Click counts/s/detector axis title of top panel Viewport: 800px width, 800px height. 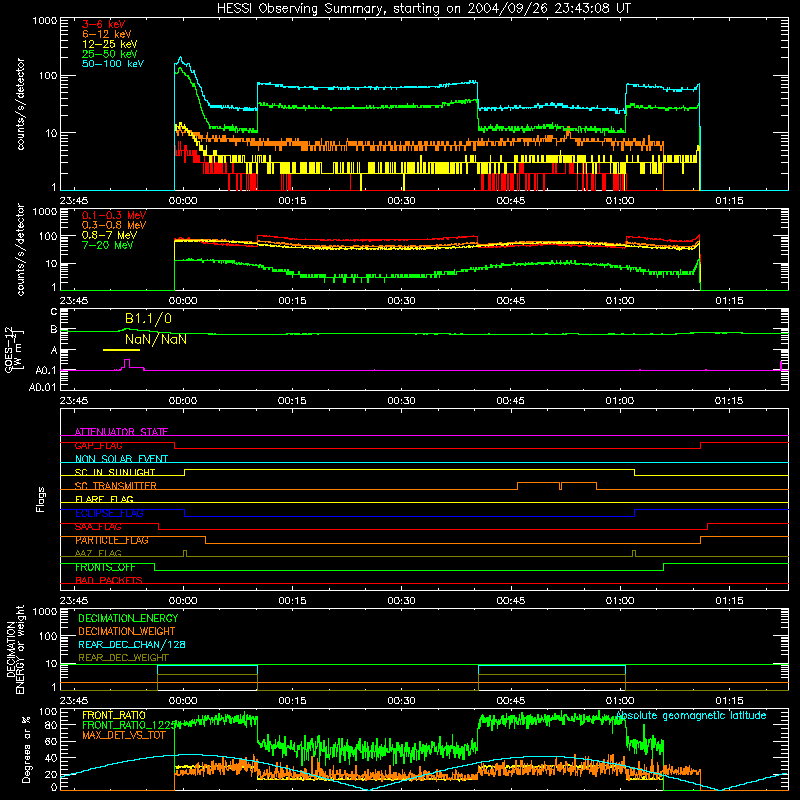point(20,104)
